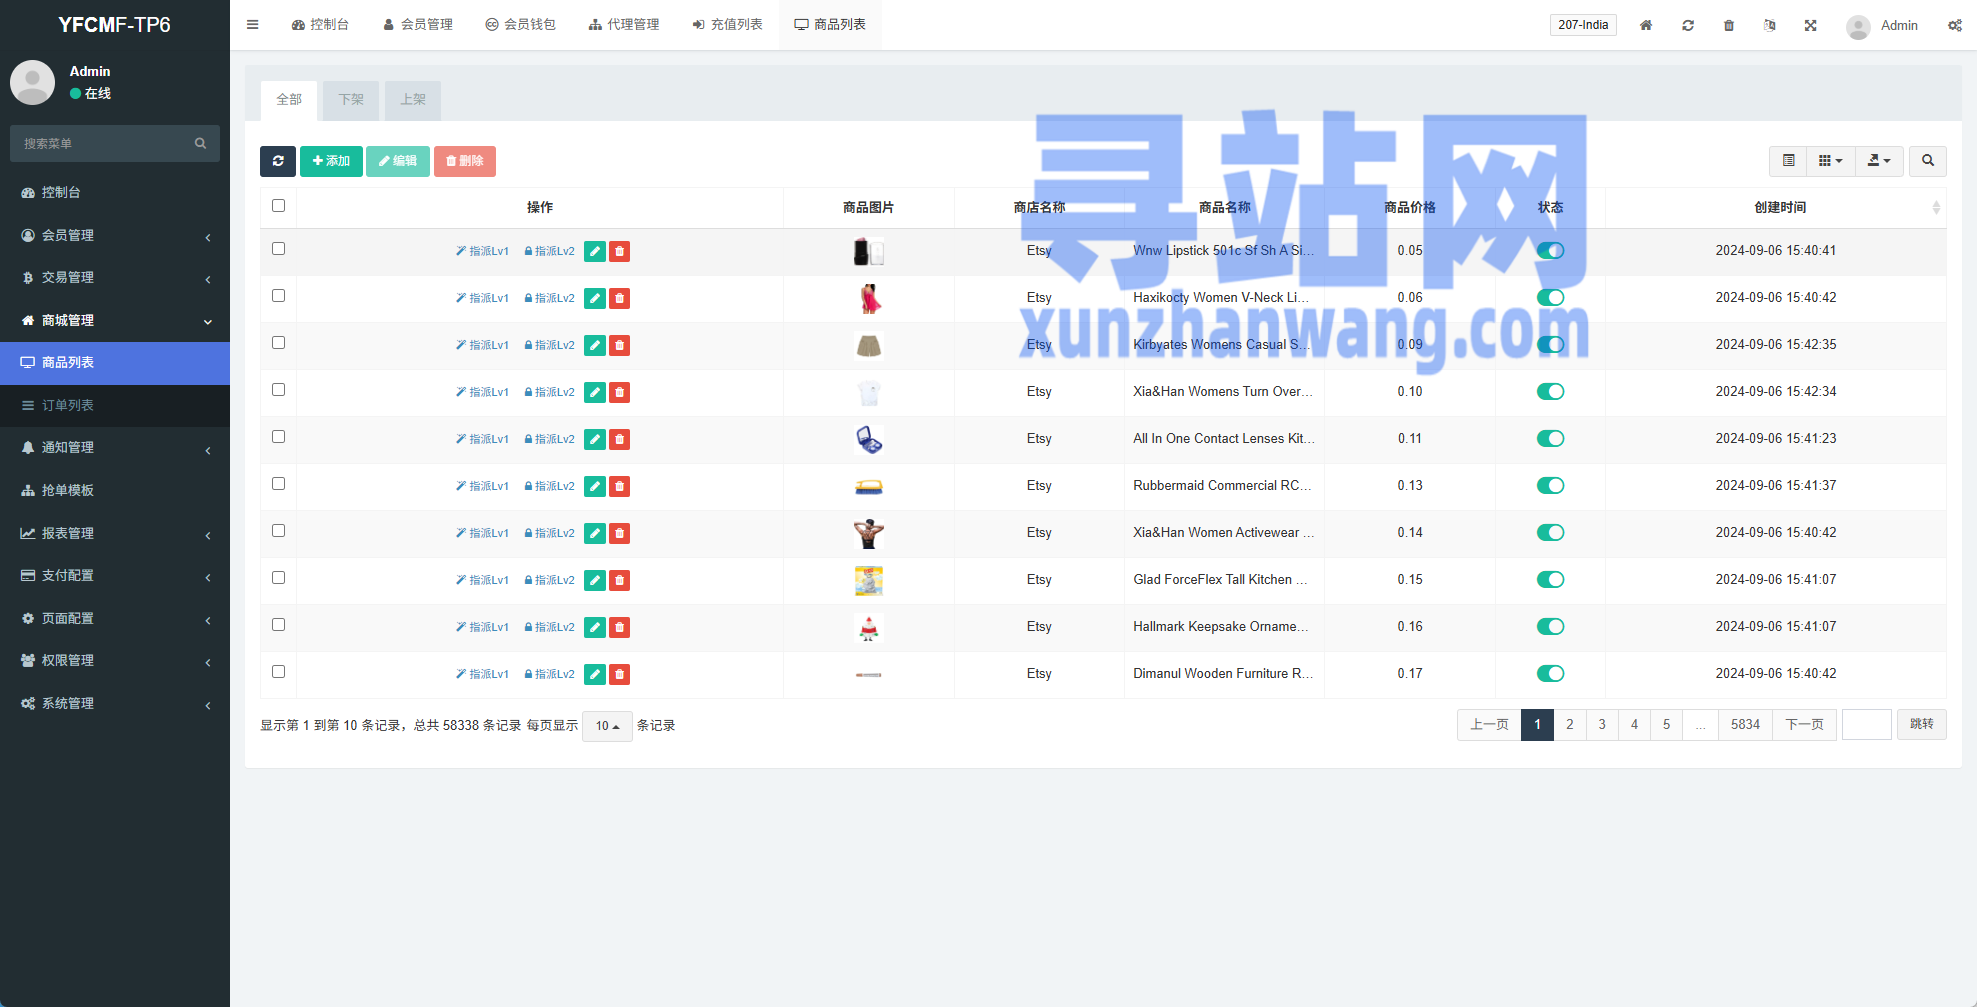The image size is (1977, 1007).
Task: Click the trash icon to clear cache
Action: pyautogui.click(x=1729, y=25)
